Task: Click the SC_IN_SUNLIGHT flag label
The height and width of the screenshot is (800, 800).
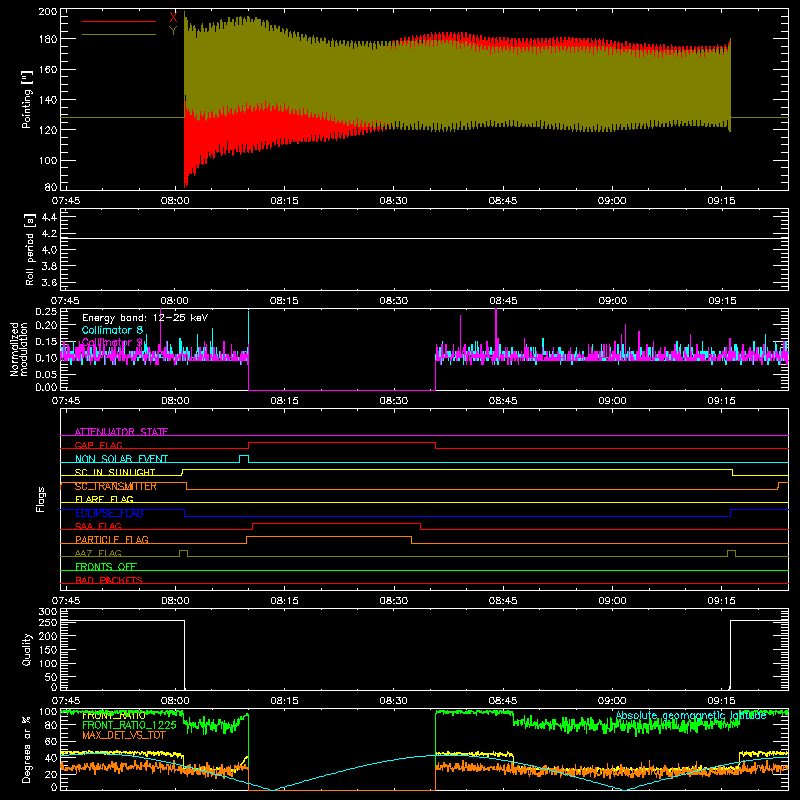Action: coord(115,472)
